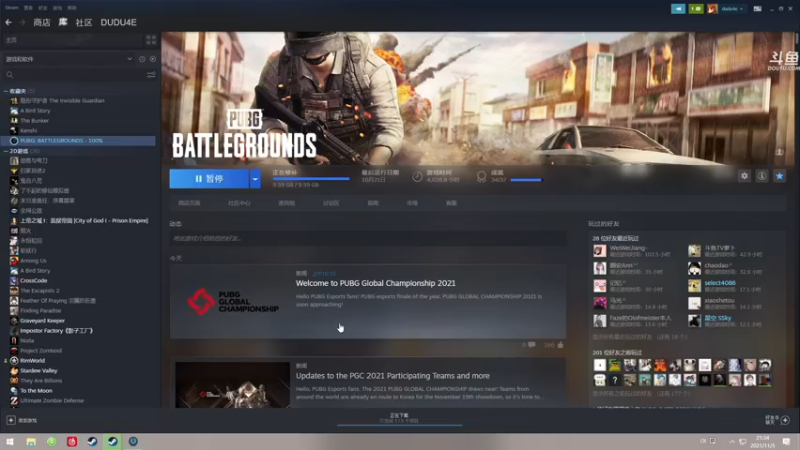Click the add game plus icon

pyautogui.click(x=11, y=420)
